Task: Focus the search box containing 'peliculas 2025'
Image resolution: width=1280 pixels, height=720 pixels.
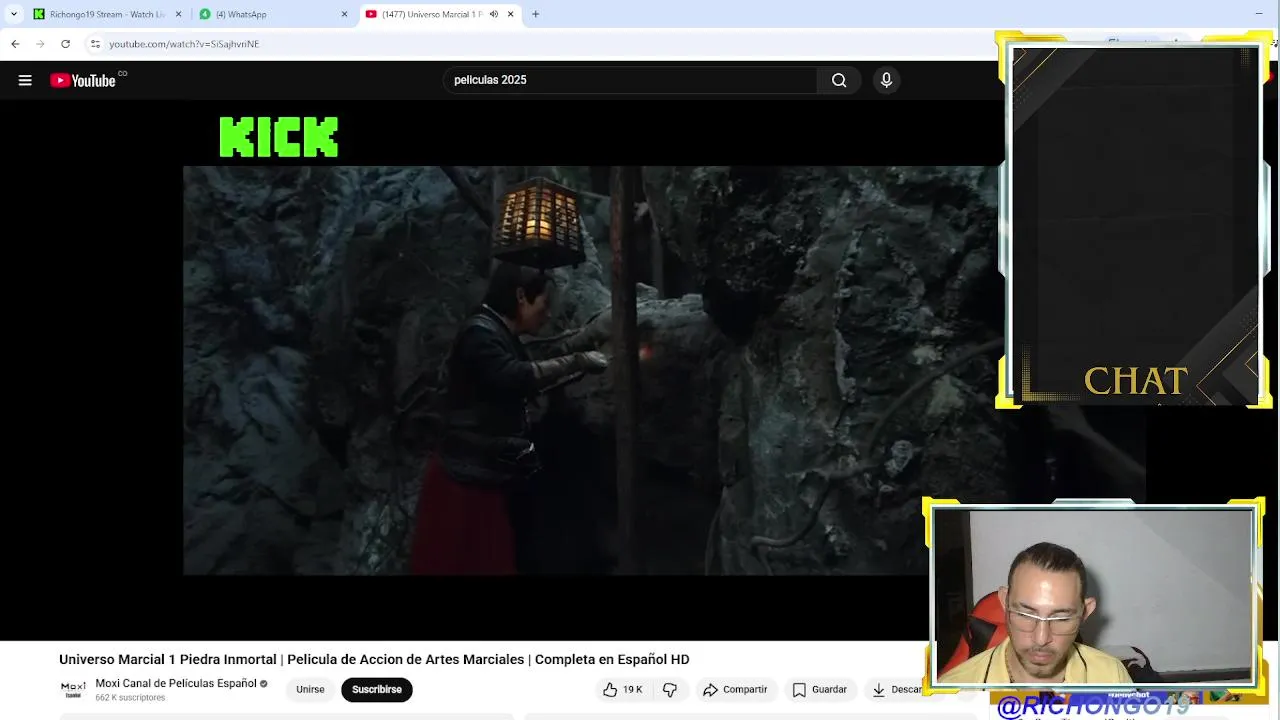Action: click(630, 80)
